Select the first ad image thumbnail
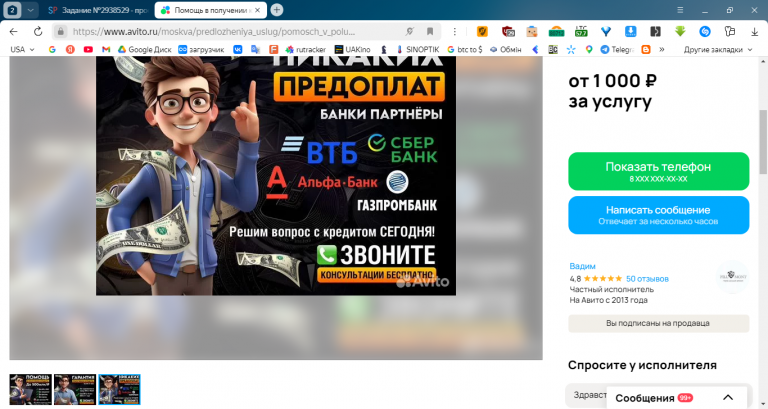768x409 pixels. (30, 389)
